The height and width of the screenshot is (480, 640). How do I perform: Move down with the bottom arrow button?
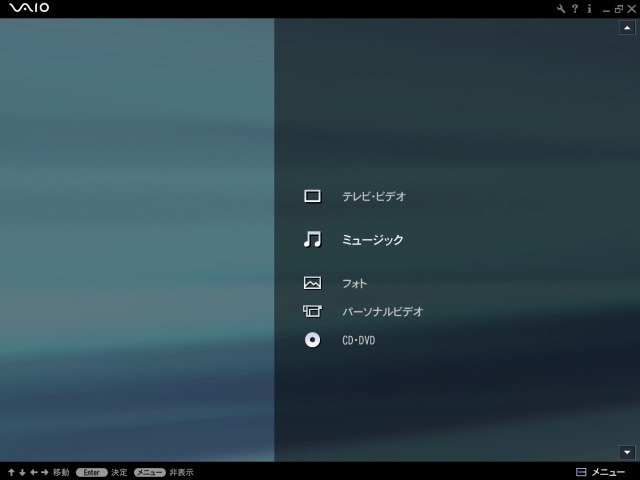[627, 452]
